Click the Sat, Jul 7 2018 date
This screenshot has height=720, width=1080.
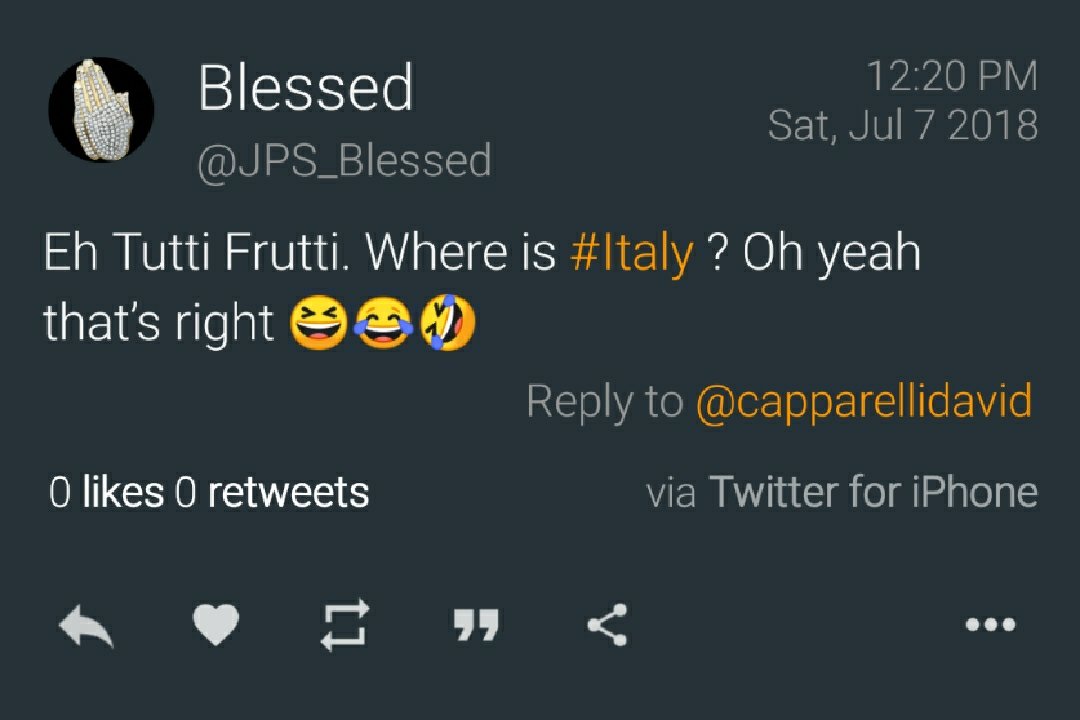click(x=902, y=126)
